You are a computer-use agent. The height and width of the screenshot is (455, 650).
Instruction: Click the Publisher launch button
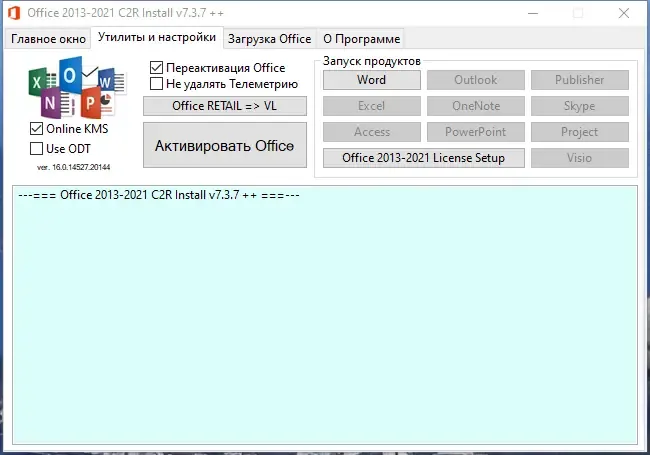(x=580, y=80)
